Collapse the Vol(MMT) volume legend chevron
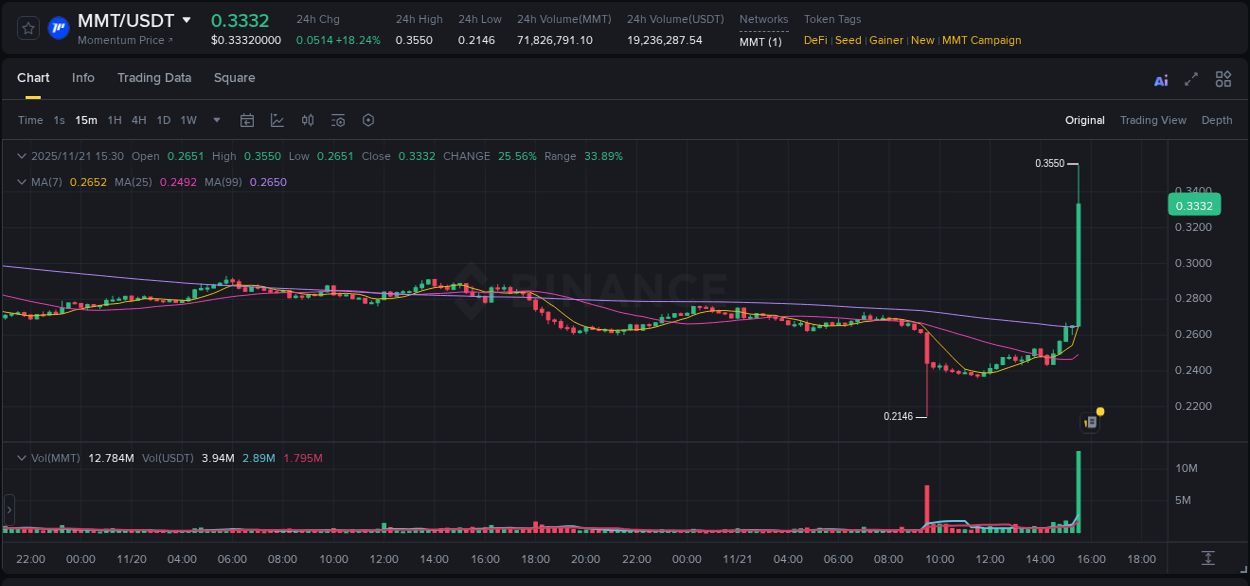The width and height of the screenshot is (1250, 586). [x=21, y=457]
